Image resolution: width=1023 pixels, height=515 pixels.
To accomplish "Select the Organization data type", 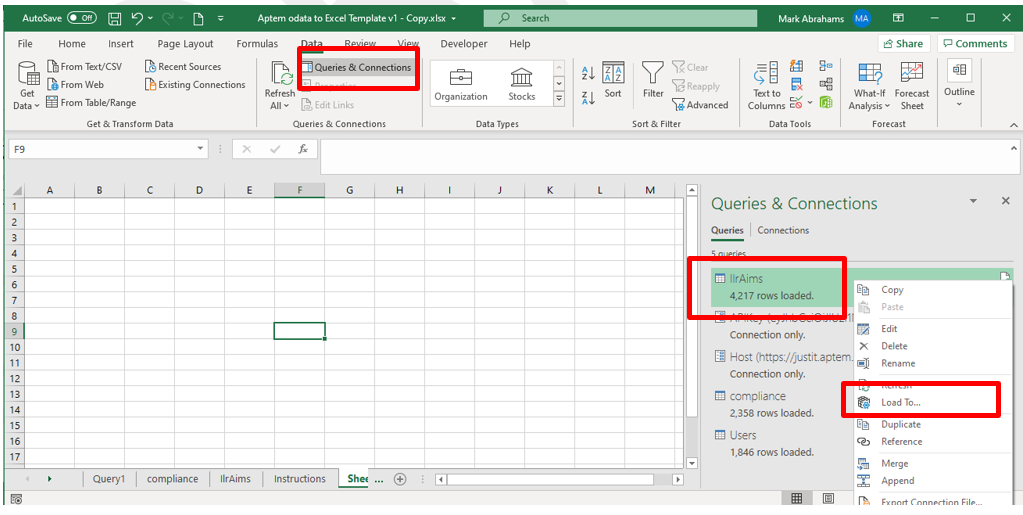I will coord(461,85).
